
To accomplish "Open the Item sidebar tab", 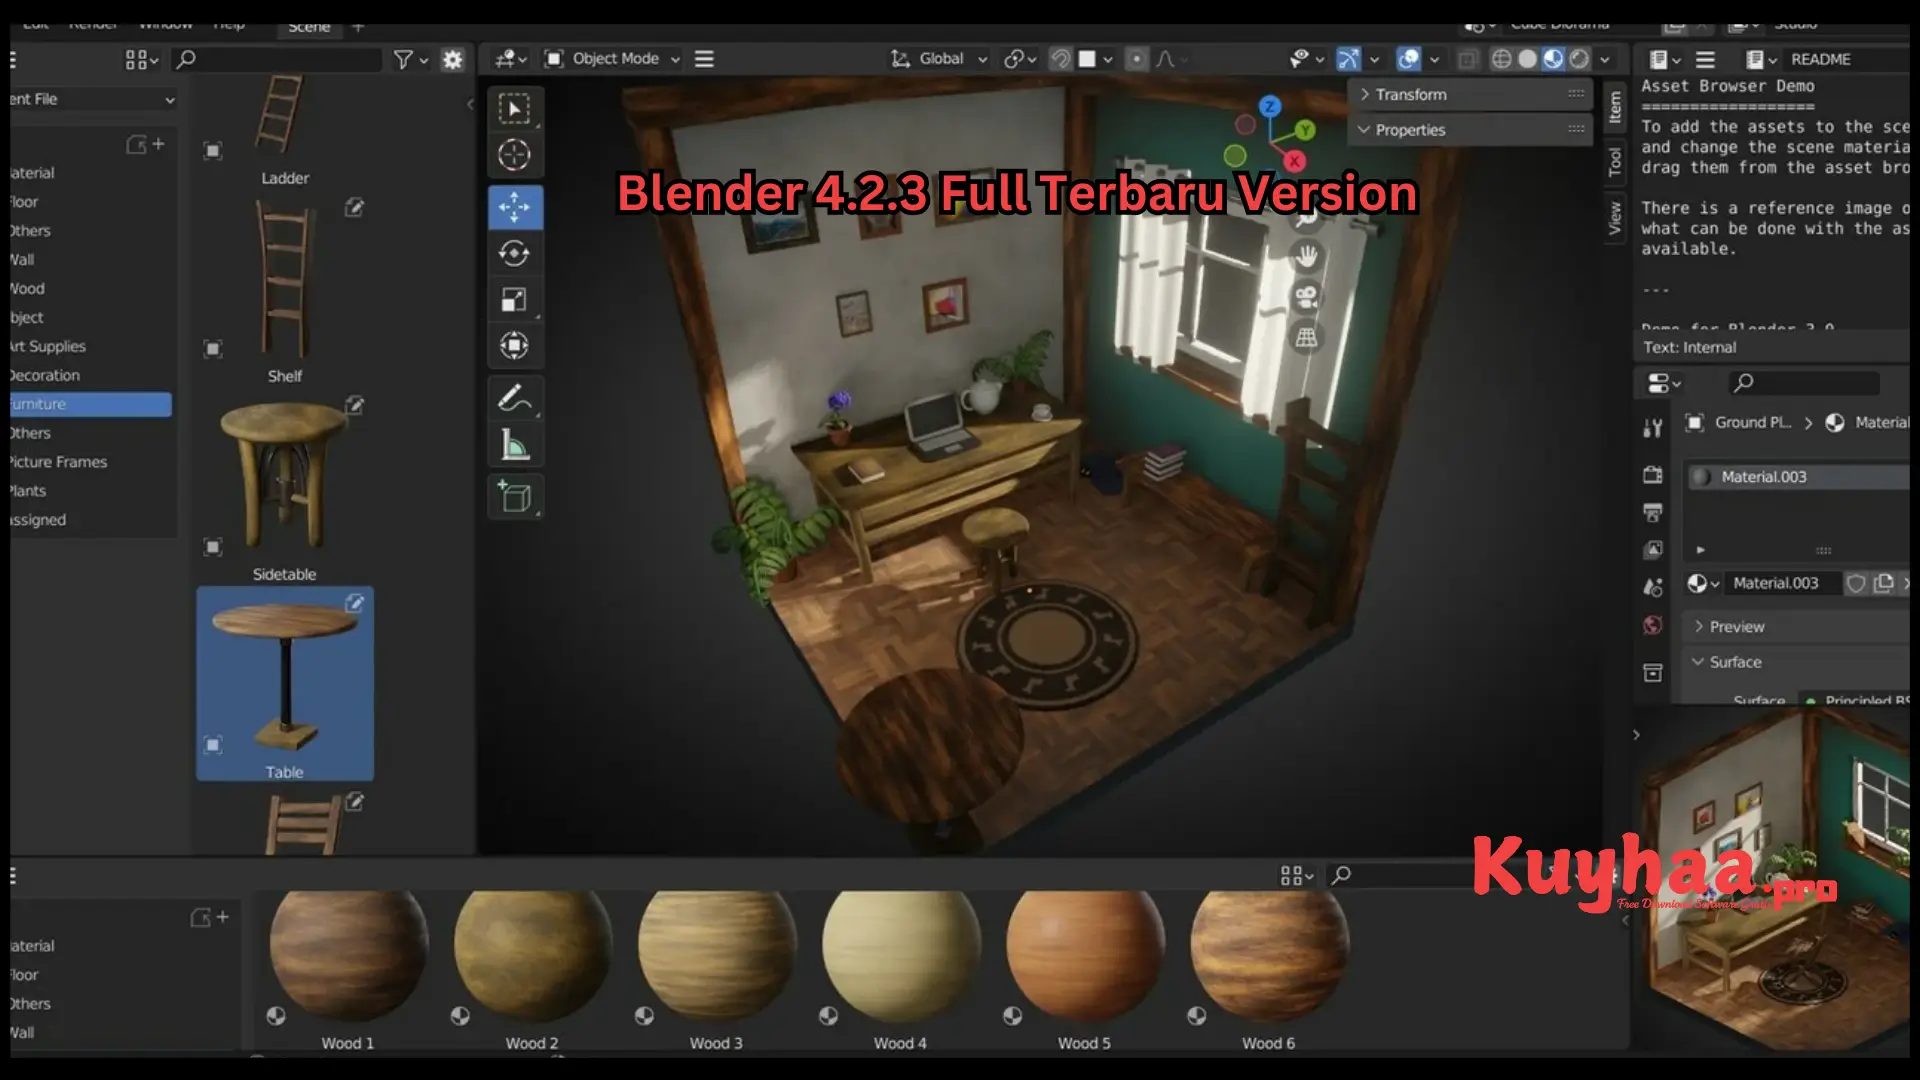I will (1614, 107).
